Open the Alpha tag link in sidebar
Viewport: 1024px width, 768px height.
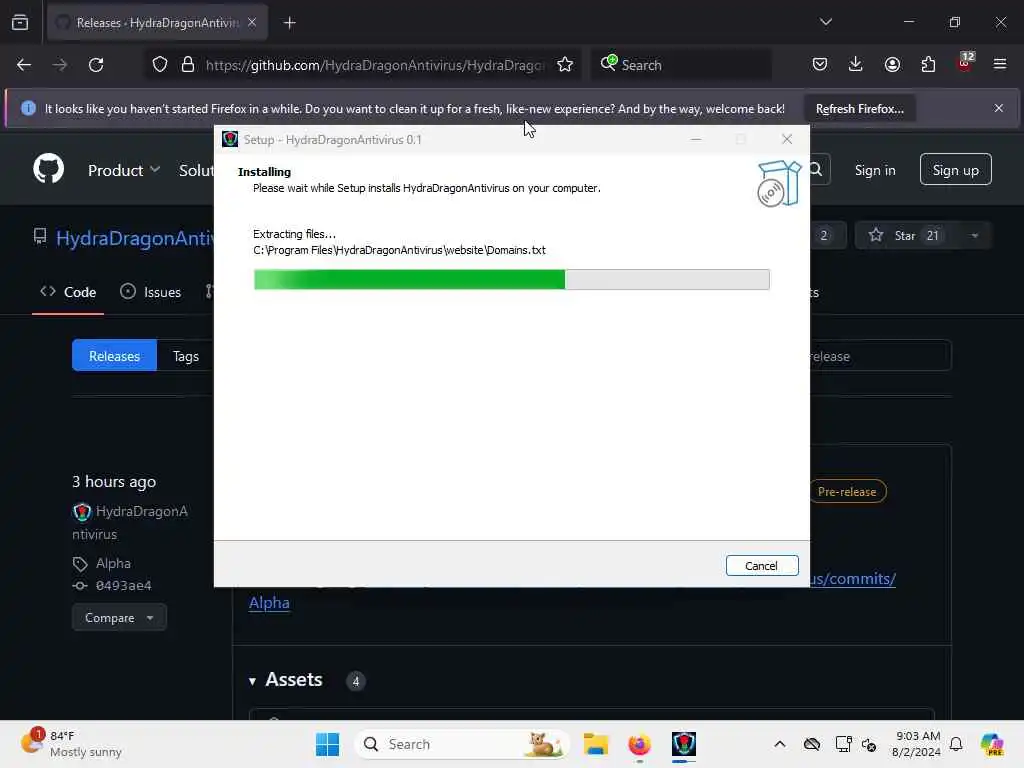[113, 563]
